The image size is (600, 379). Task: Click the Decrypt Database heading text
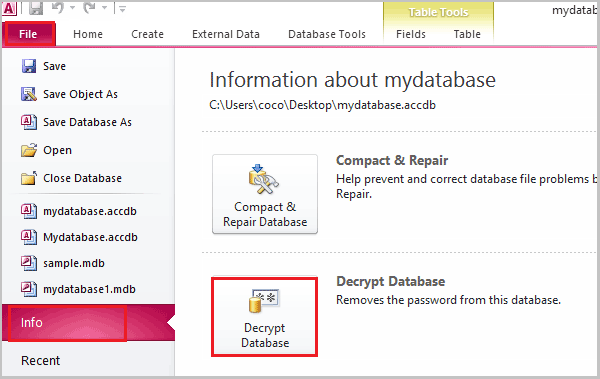pos(390,281)
